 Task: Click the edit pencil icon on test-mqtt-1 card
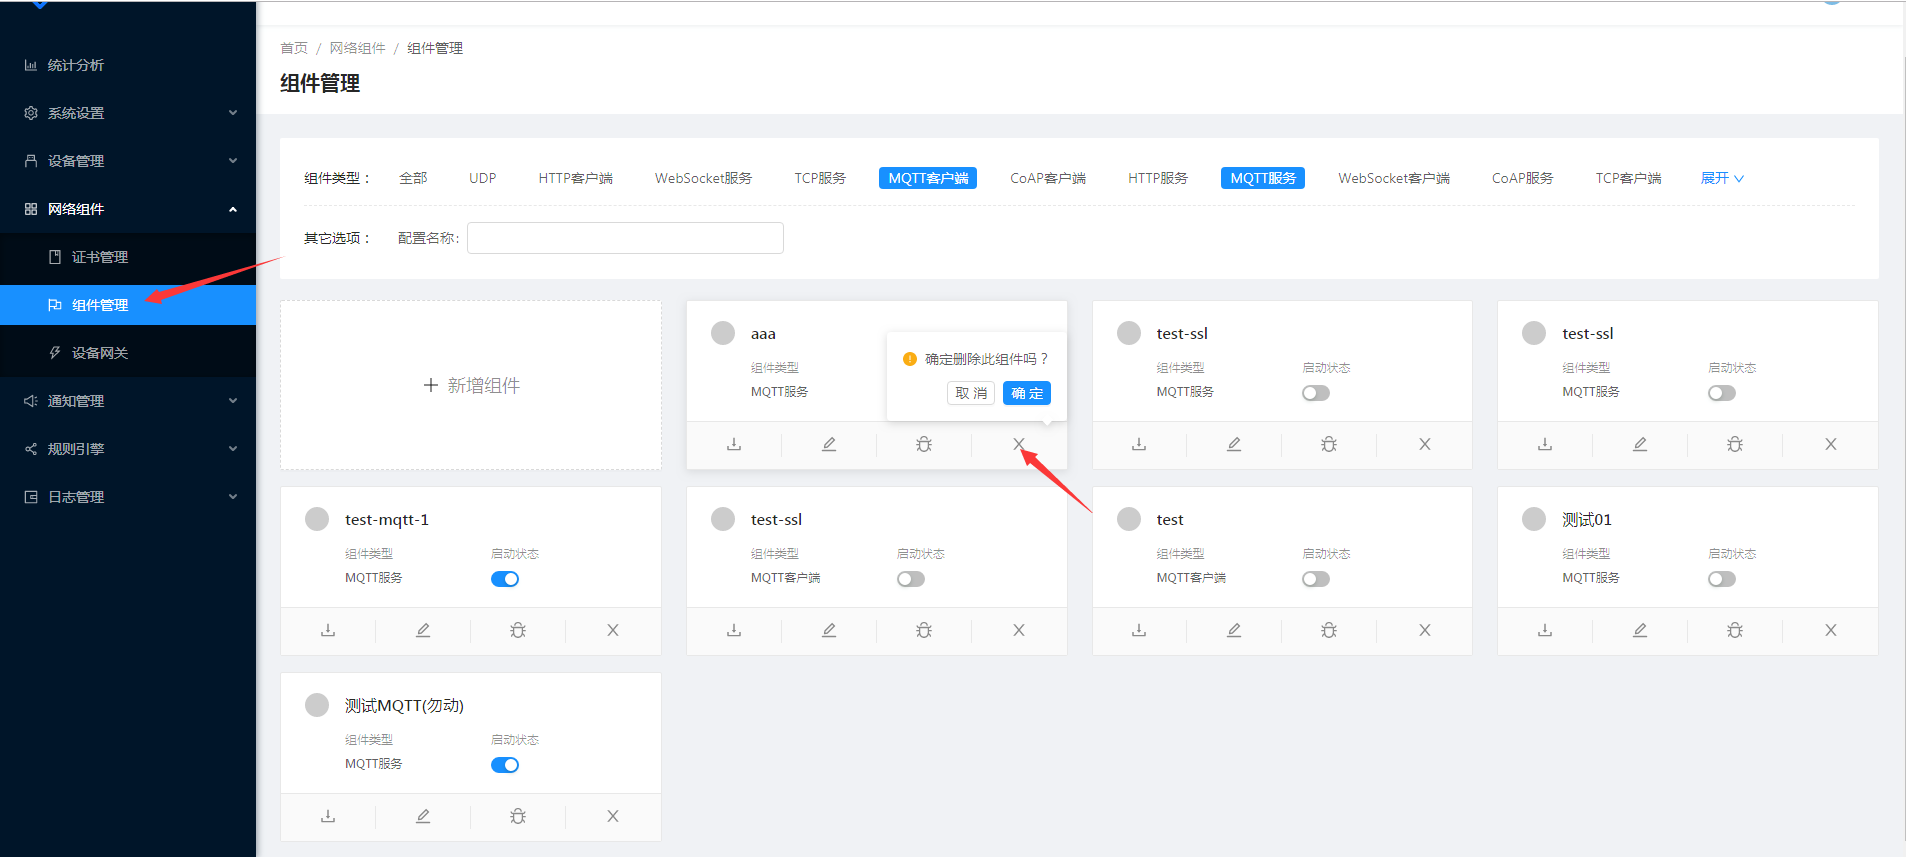click(x=423, y=630)
